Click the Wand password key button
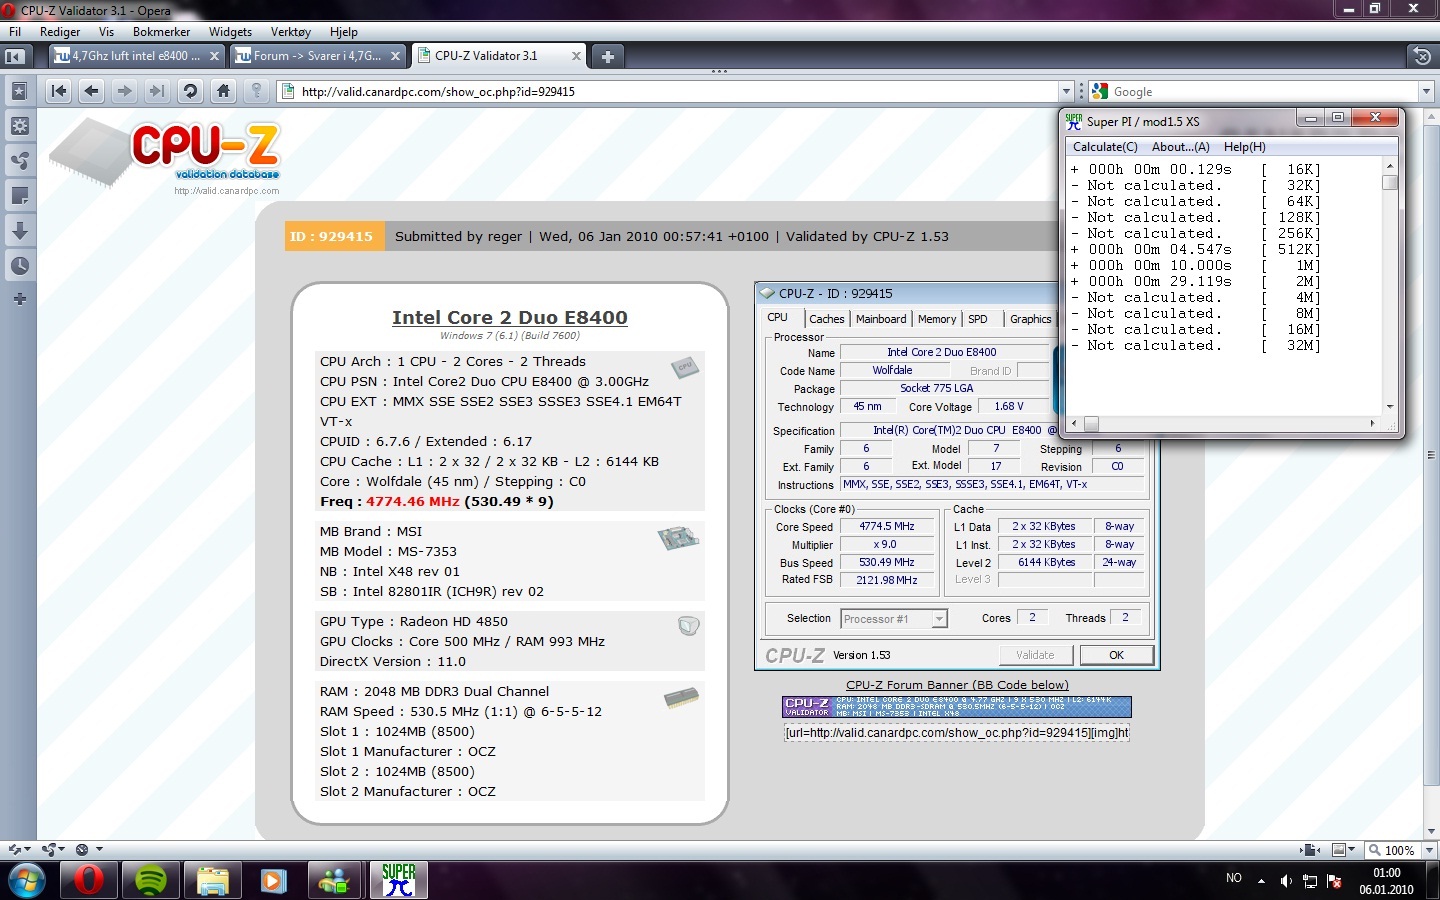Viewport: 1440px width, 900px height. point(256,91)
